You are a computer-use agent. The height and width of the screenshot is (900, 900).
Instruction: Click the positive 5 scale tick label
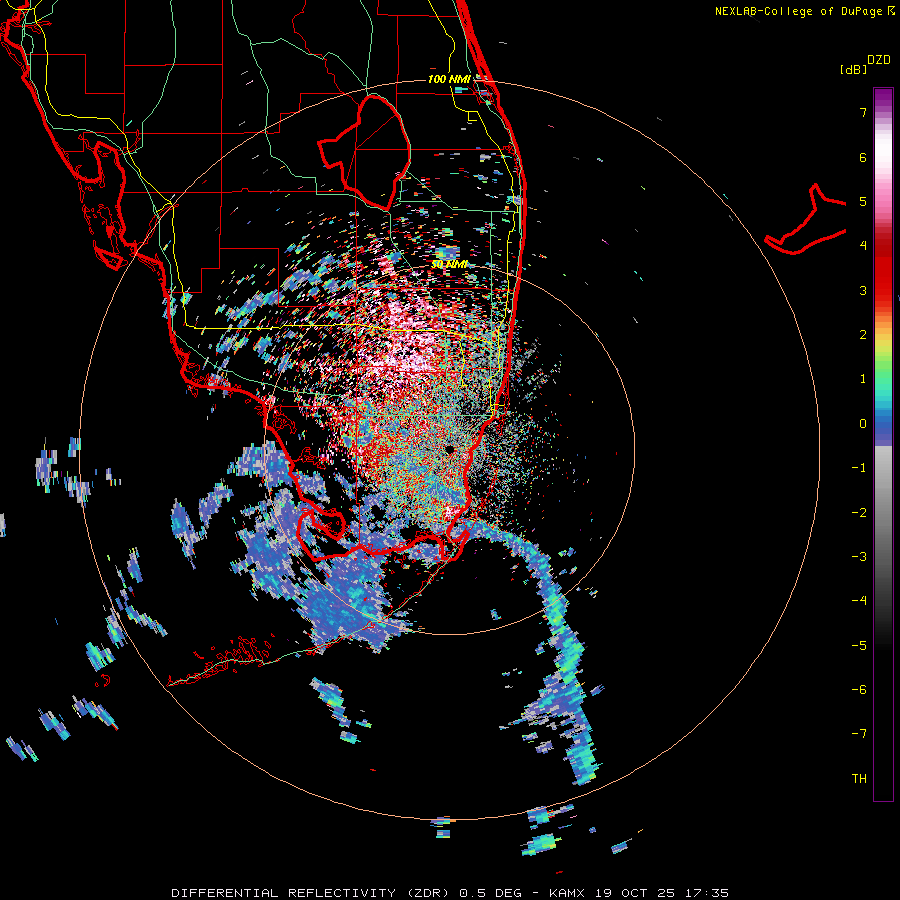pos(863,201)
